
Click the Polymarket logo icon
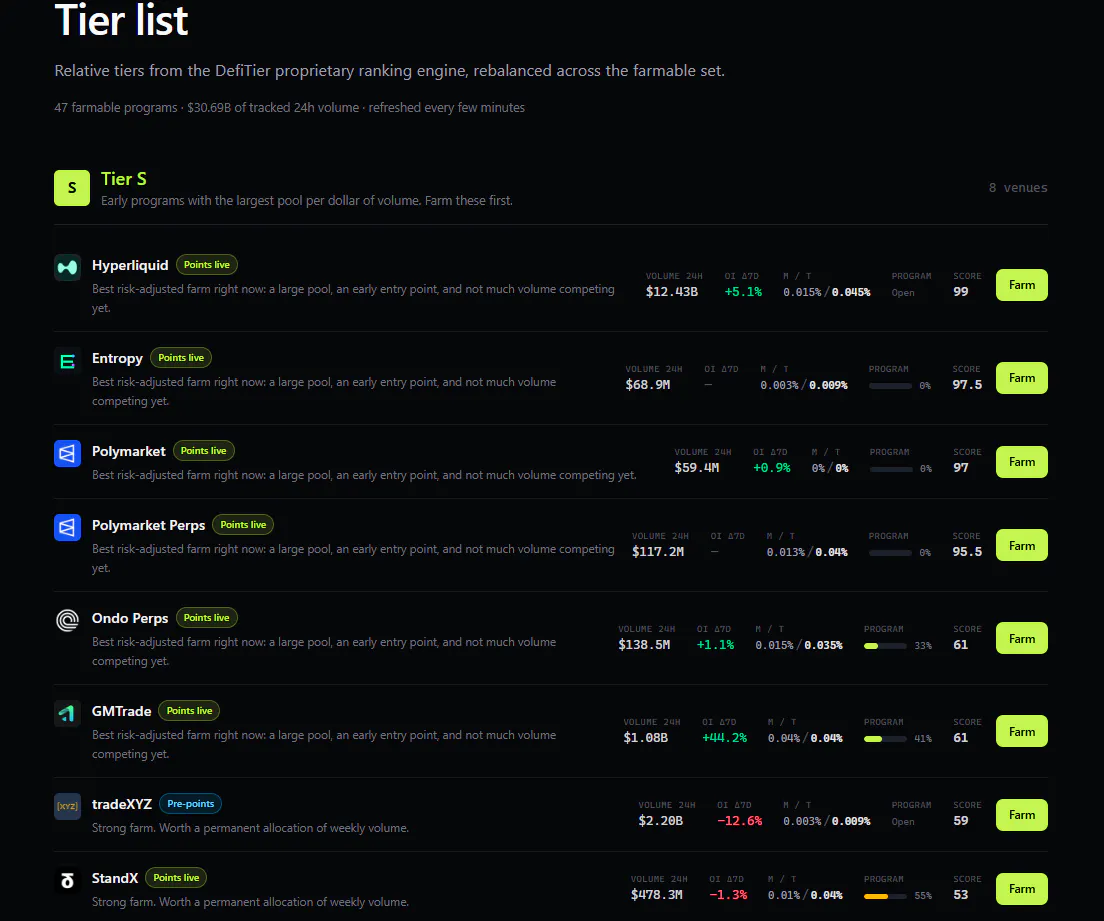click(68, 453)
